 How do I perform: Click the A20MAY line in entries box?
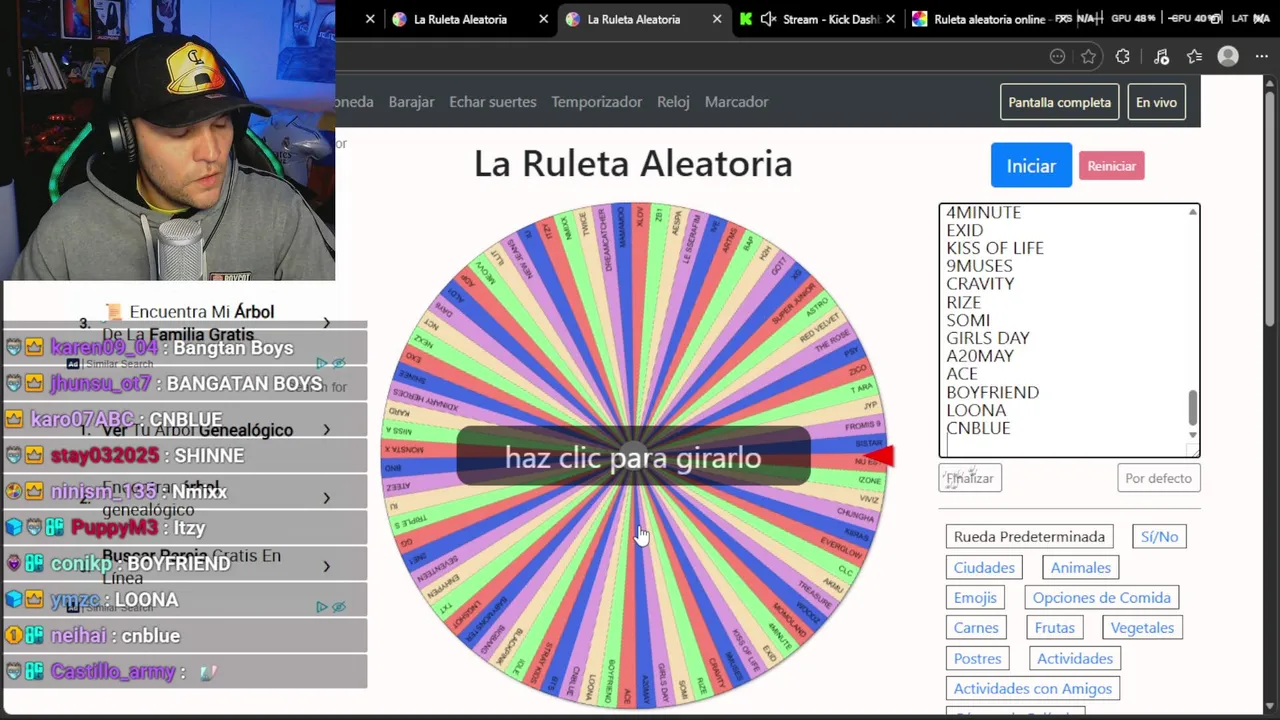980,356
